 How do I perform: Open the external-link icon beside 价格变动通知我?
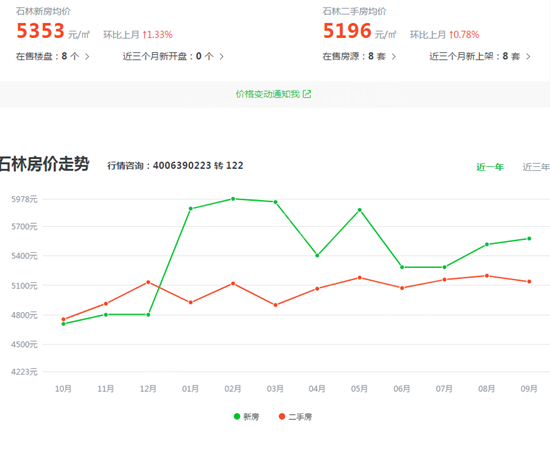tap(307, 94)
